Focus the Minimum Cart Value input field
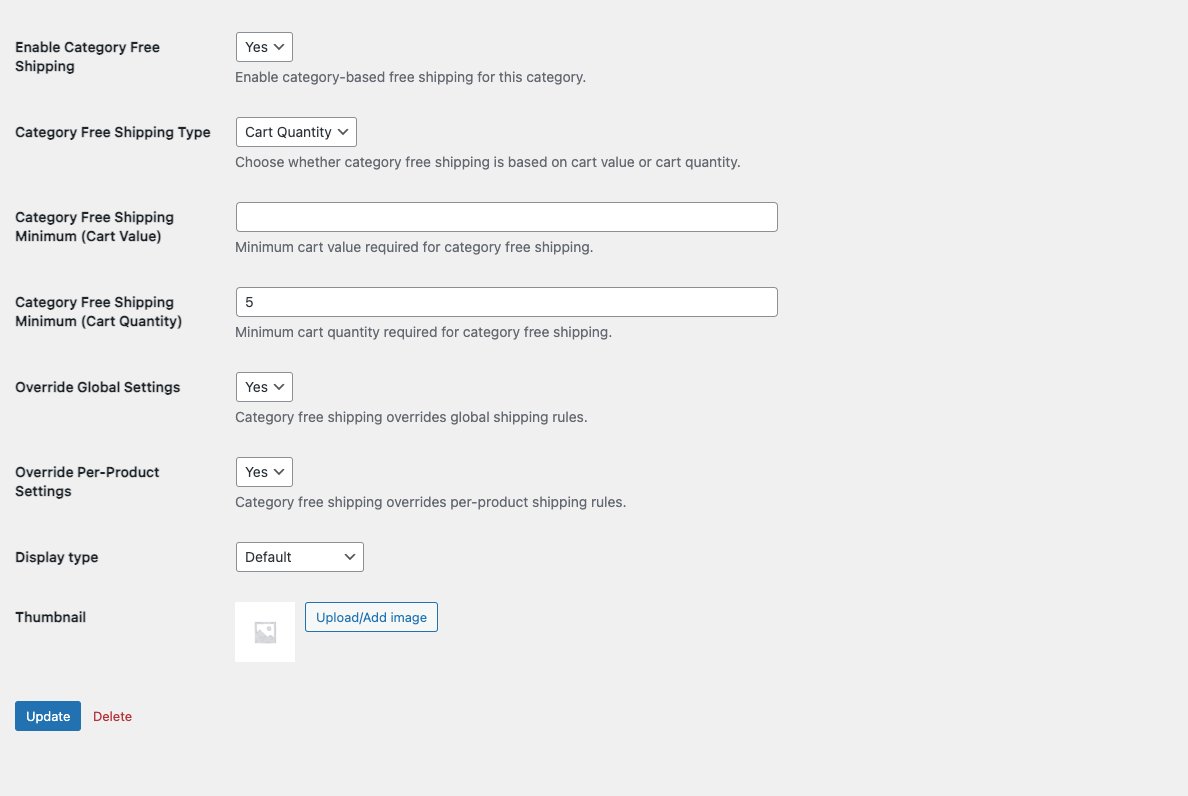Viewport: 1188px width, 796px height. pyautogui.click(x=506, y=217)
